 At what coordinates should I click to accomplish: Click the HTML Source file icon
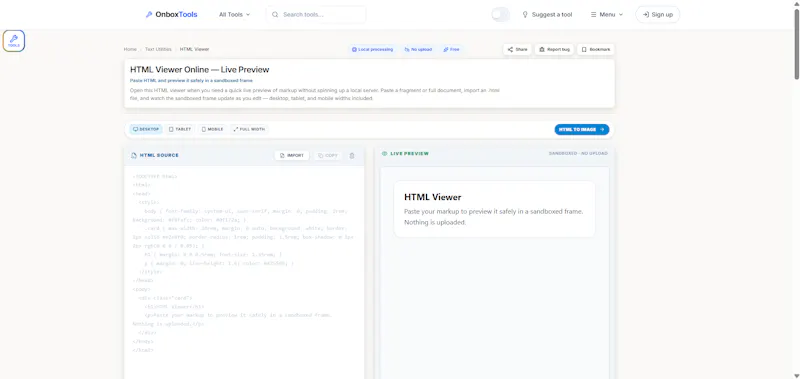coord(134,156)
